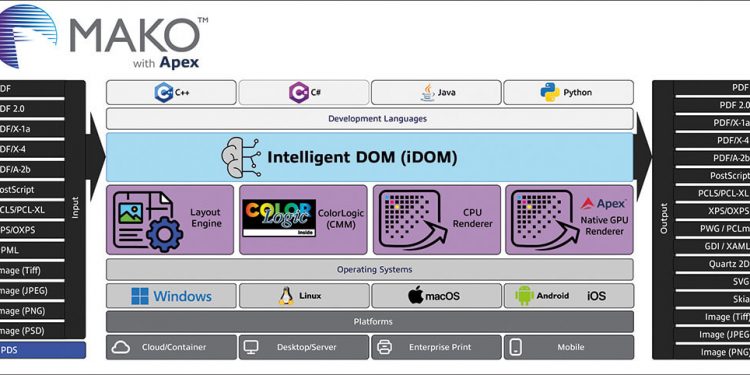Click the Apple logo beside macOS
Viewport: 750px width, 375px height.
(x=415, y=295)
